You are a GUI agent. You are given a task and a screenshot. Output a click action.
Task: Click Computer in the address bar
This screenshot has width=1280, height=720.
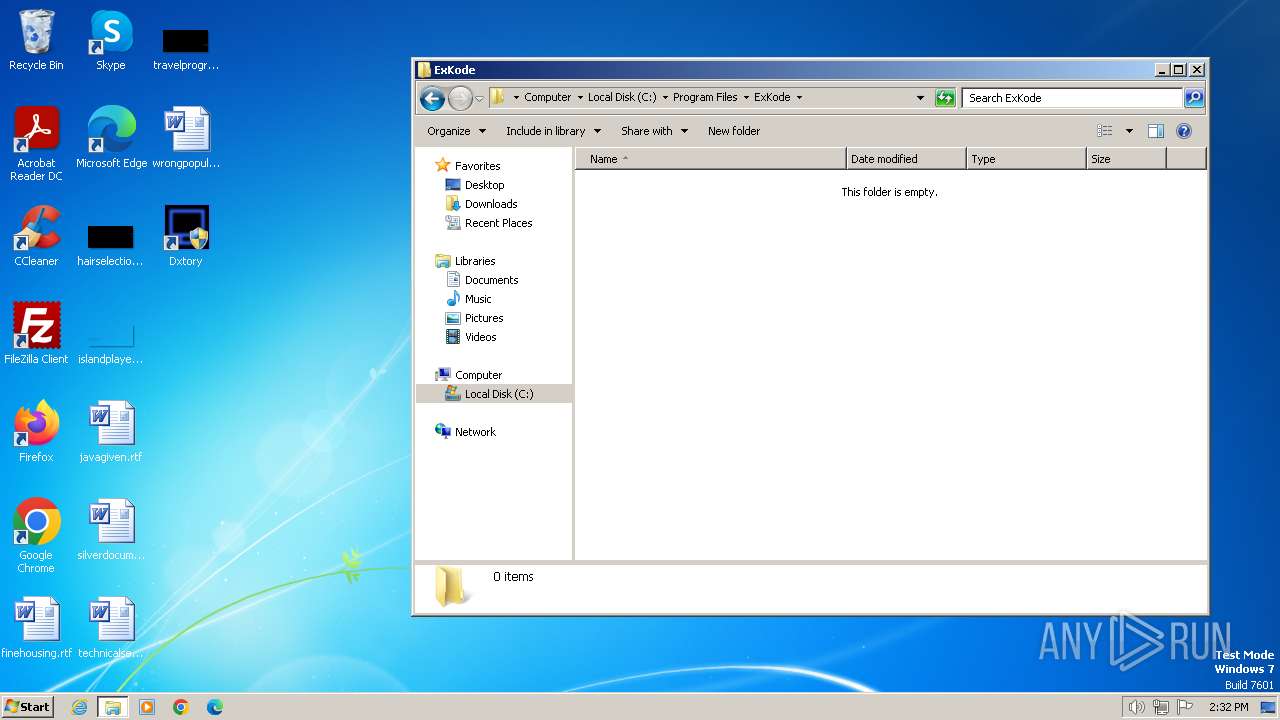point(547,98)
